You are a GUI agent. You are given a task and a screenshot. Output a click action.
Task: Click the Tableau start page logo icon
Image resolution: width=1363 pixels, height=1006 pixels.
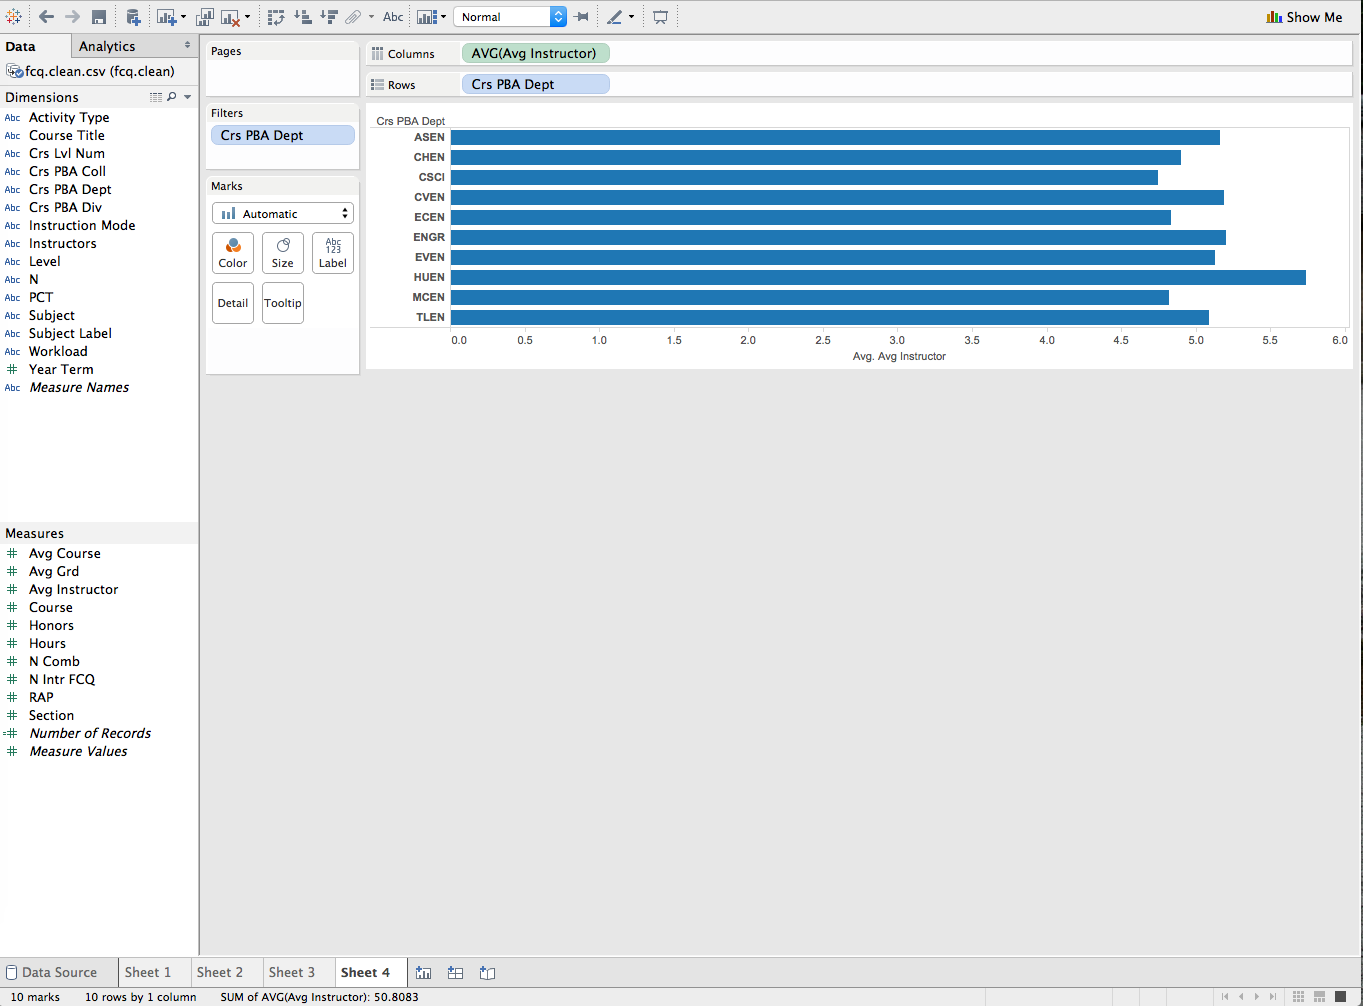tap(14, 17)
